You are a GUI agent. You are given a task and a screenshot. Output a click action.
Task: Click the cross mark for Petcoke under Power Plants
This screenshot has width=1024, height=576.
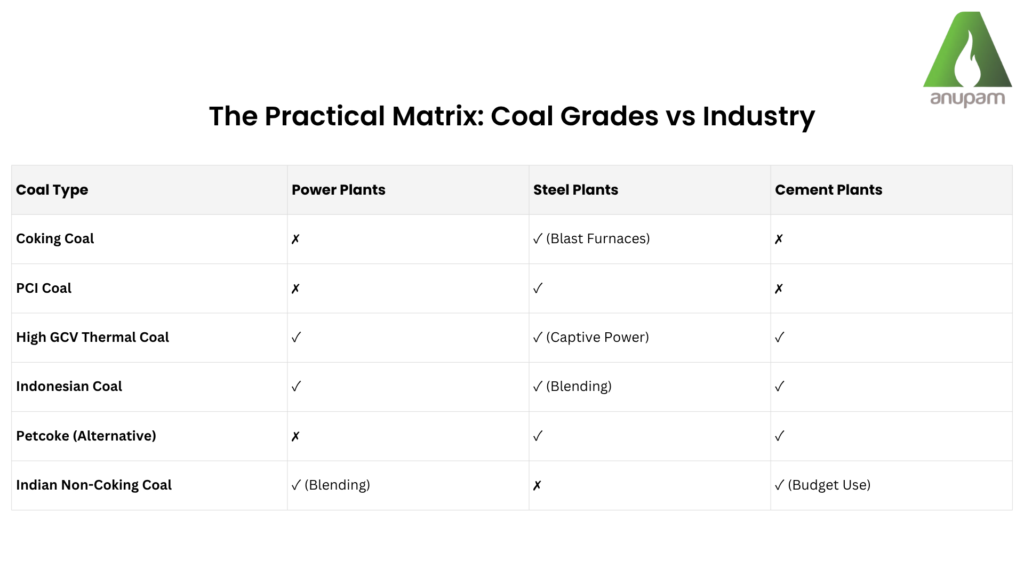[x=296, y=436]
